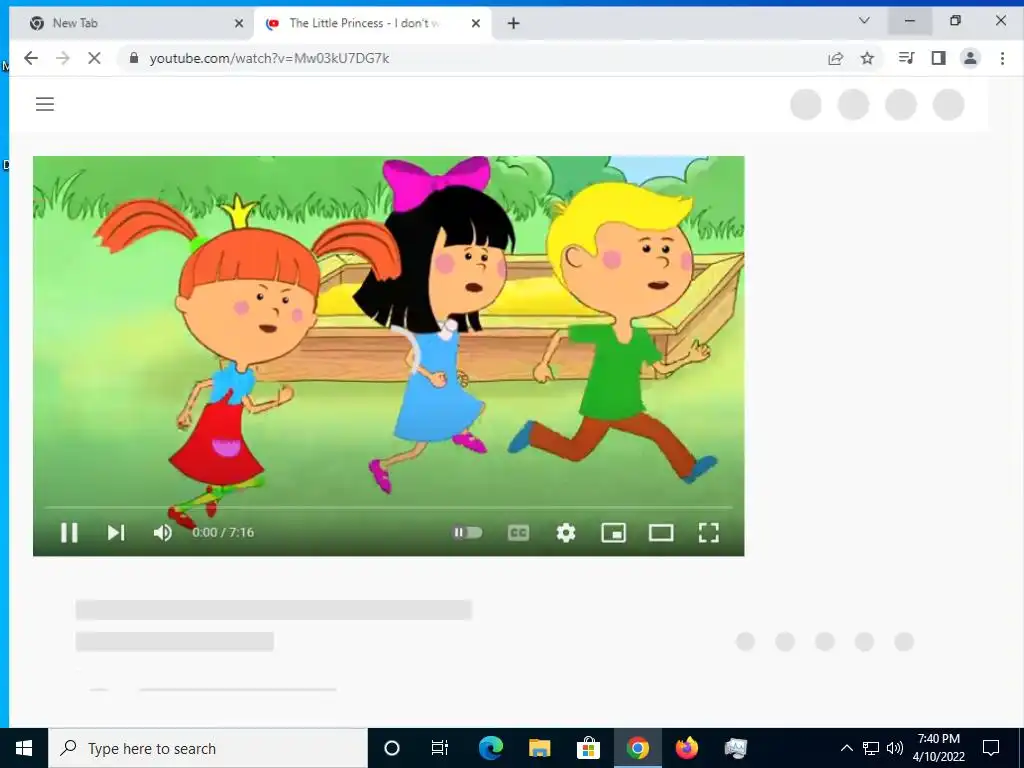Open the network status tray icon
This screenshot has height=768, width=1024.
tap(871, 748)
